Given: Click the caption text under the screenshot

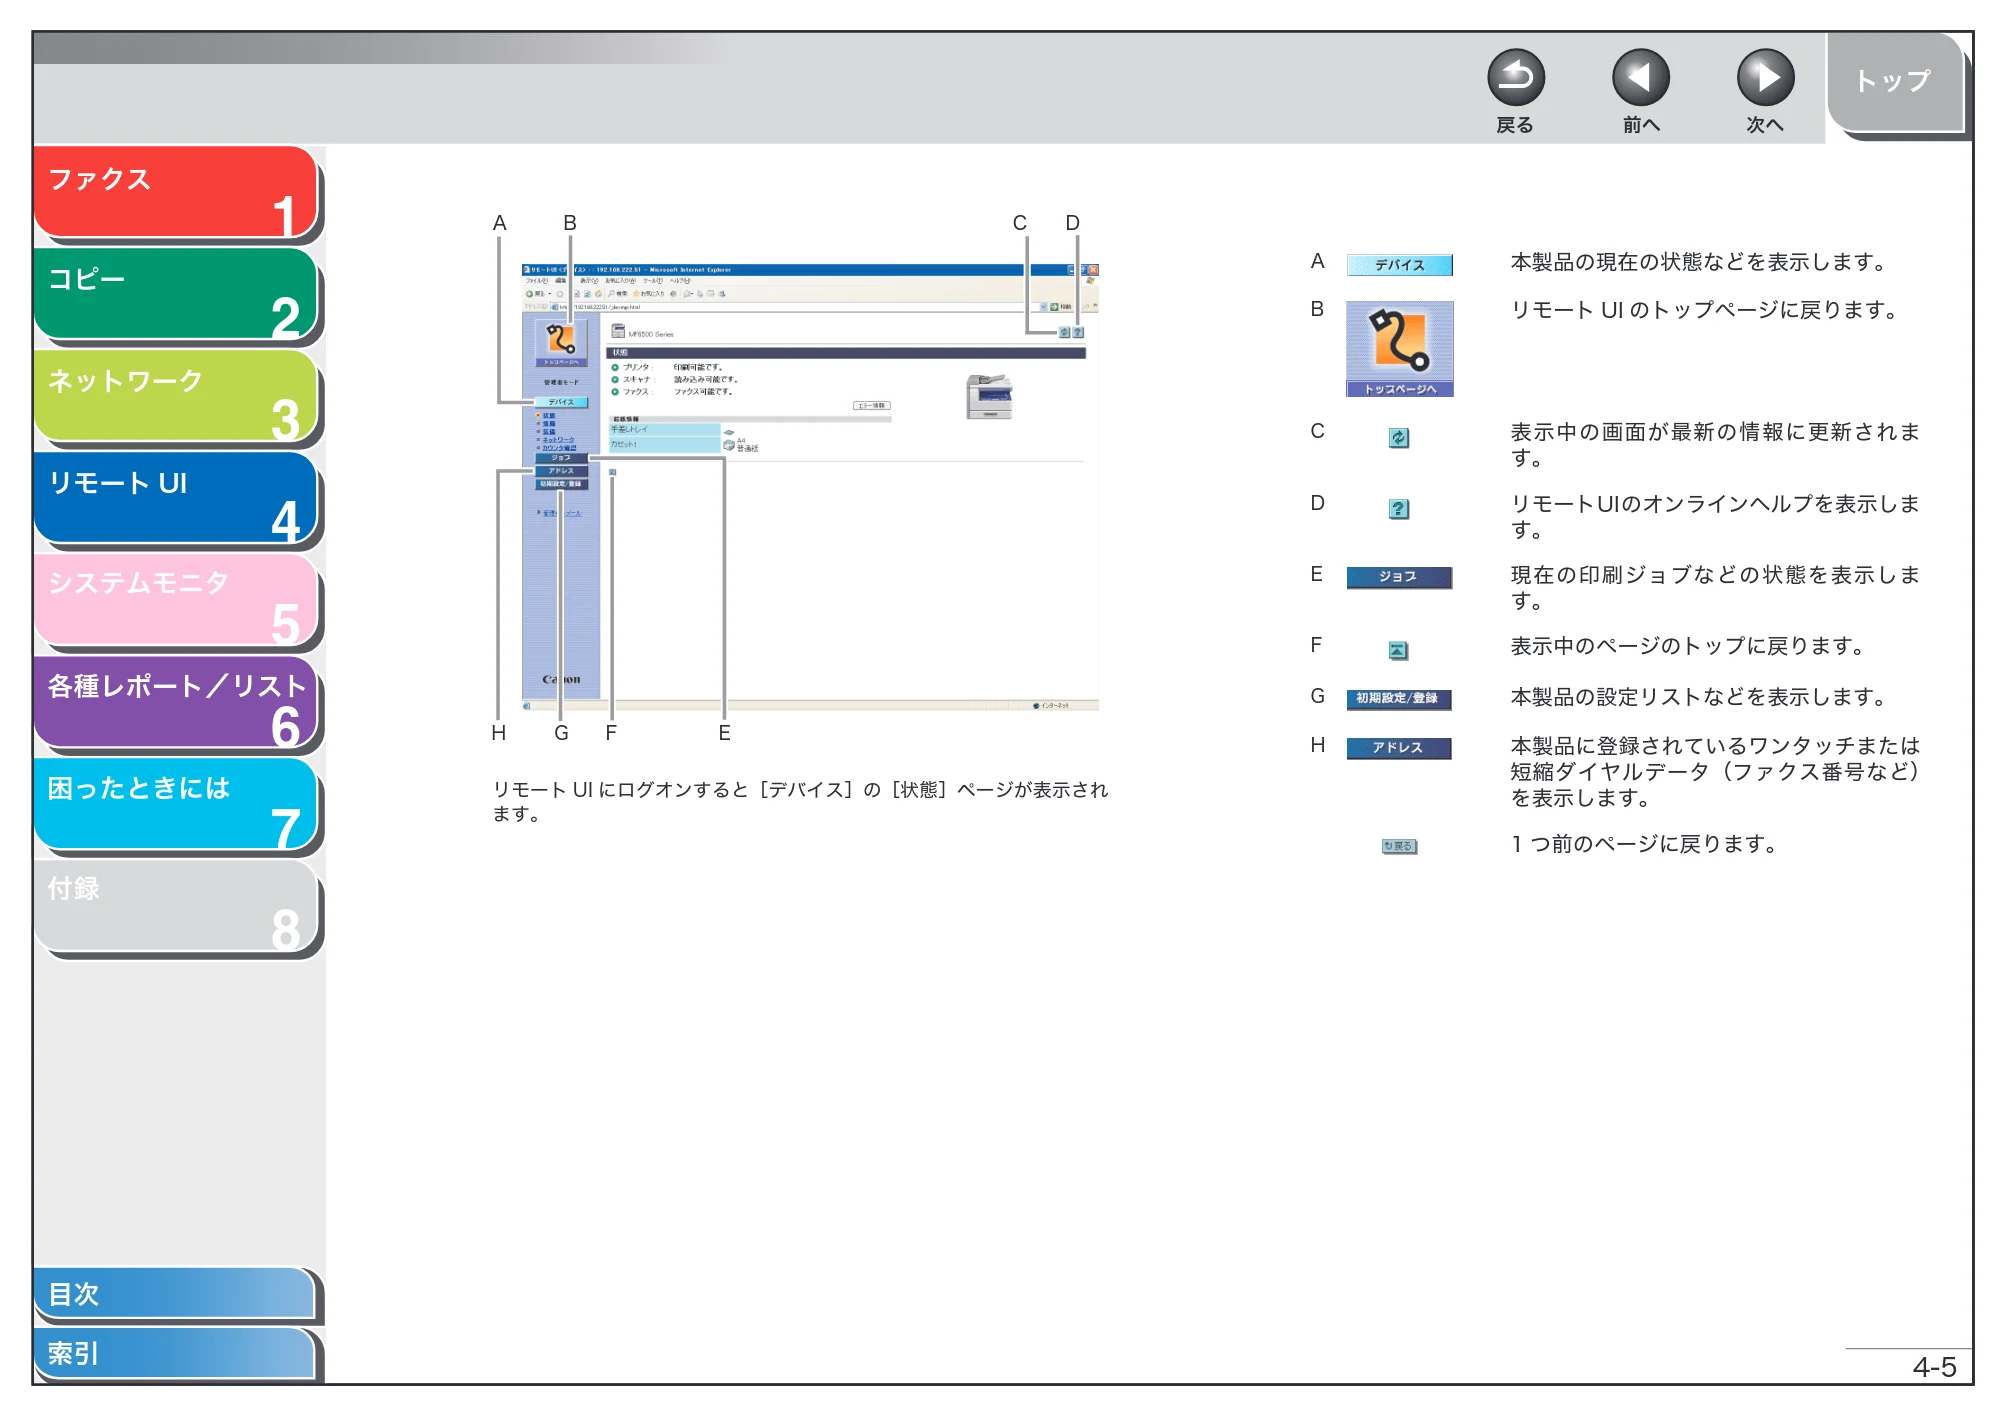Looking at the screenshot, I should click(800, 802).
